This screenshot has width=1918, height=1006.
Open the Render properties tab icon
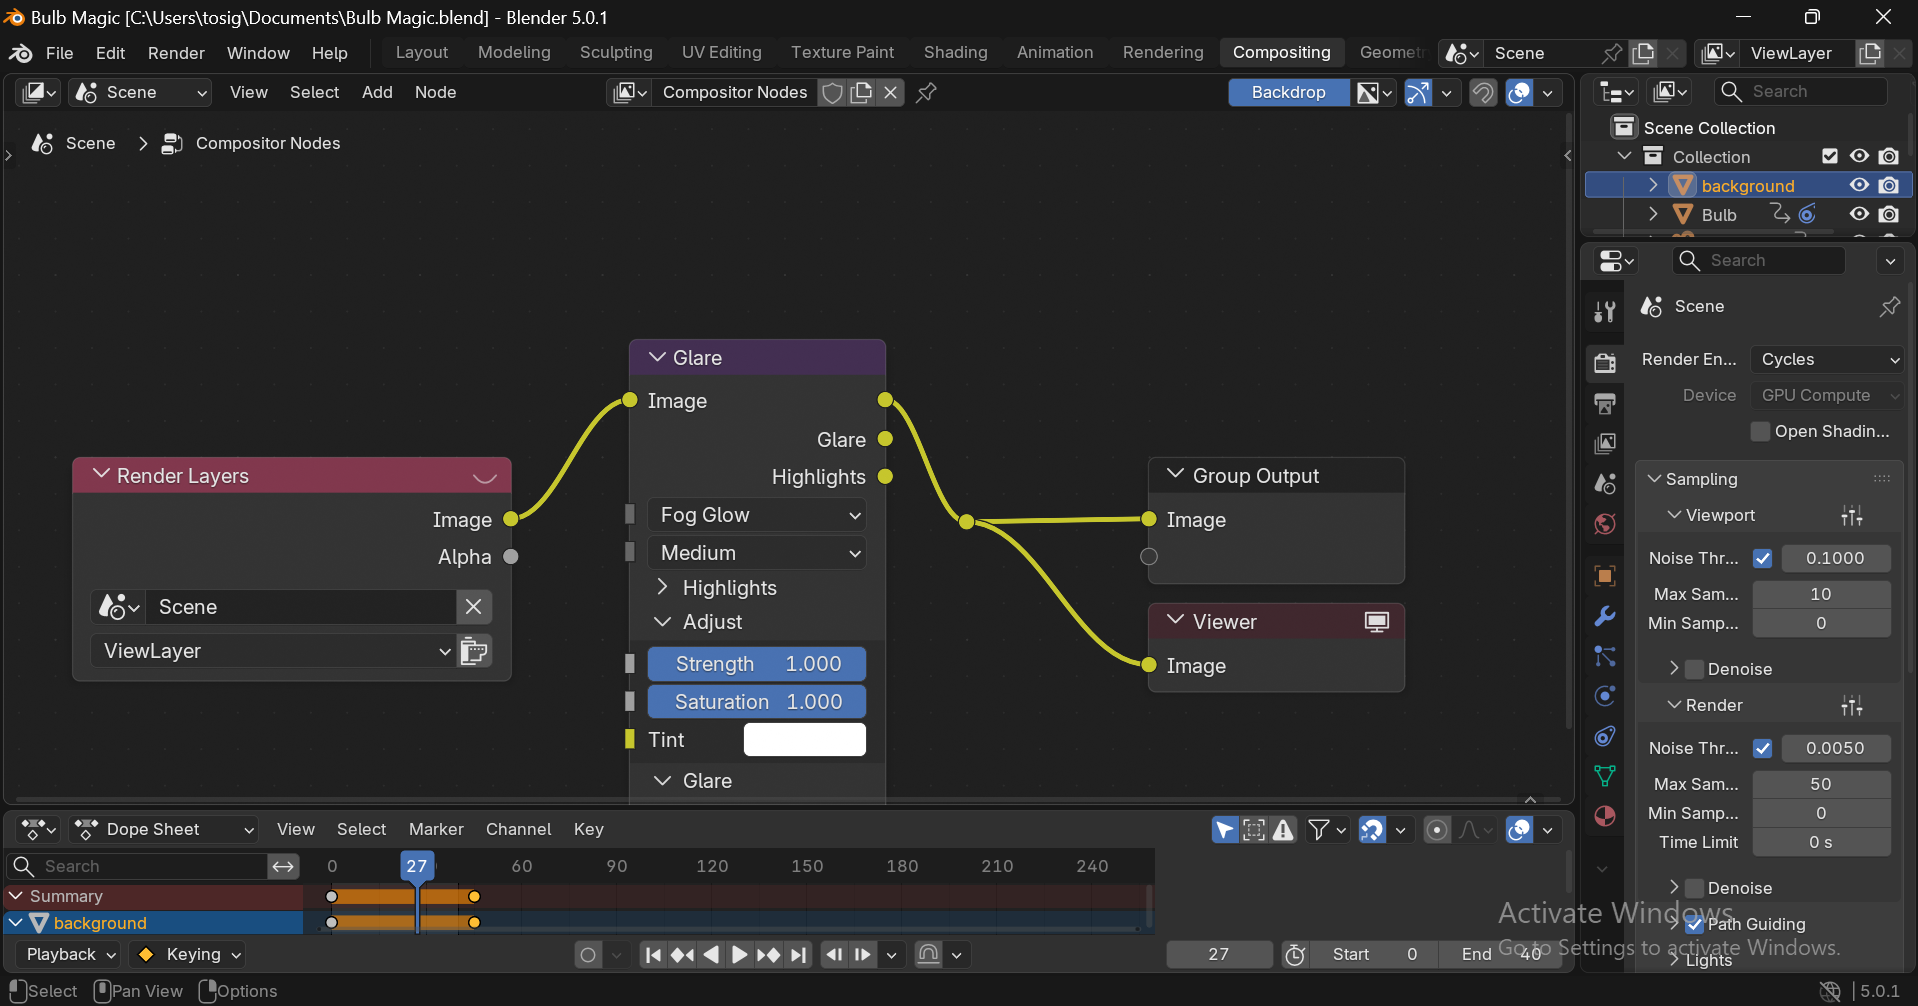click(1605, 363)
